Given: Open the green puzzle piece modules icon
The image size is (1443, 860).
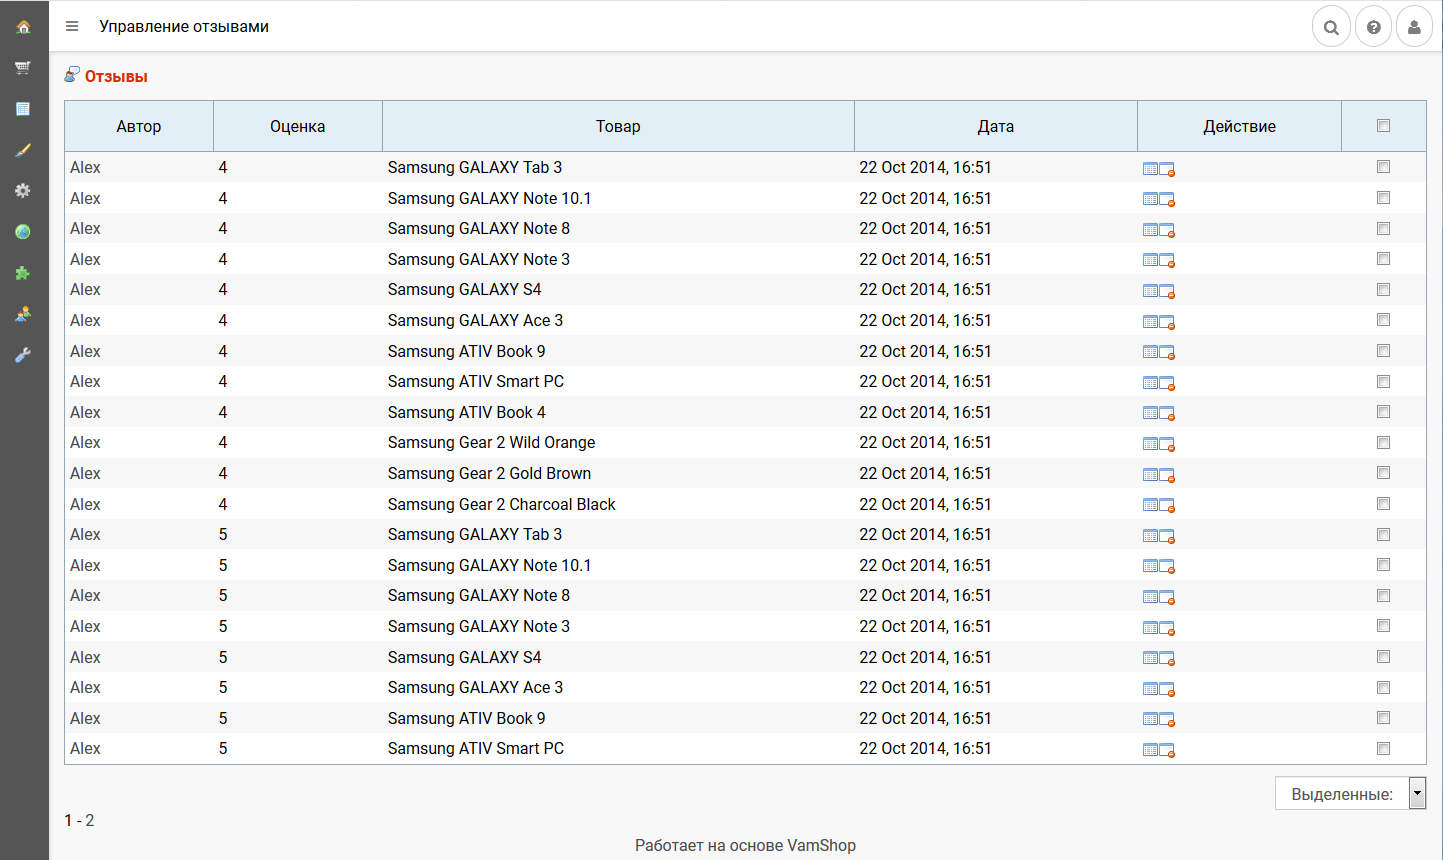Looking at the screenshot, I should [x=23, y=273].
